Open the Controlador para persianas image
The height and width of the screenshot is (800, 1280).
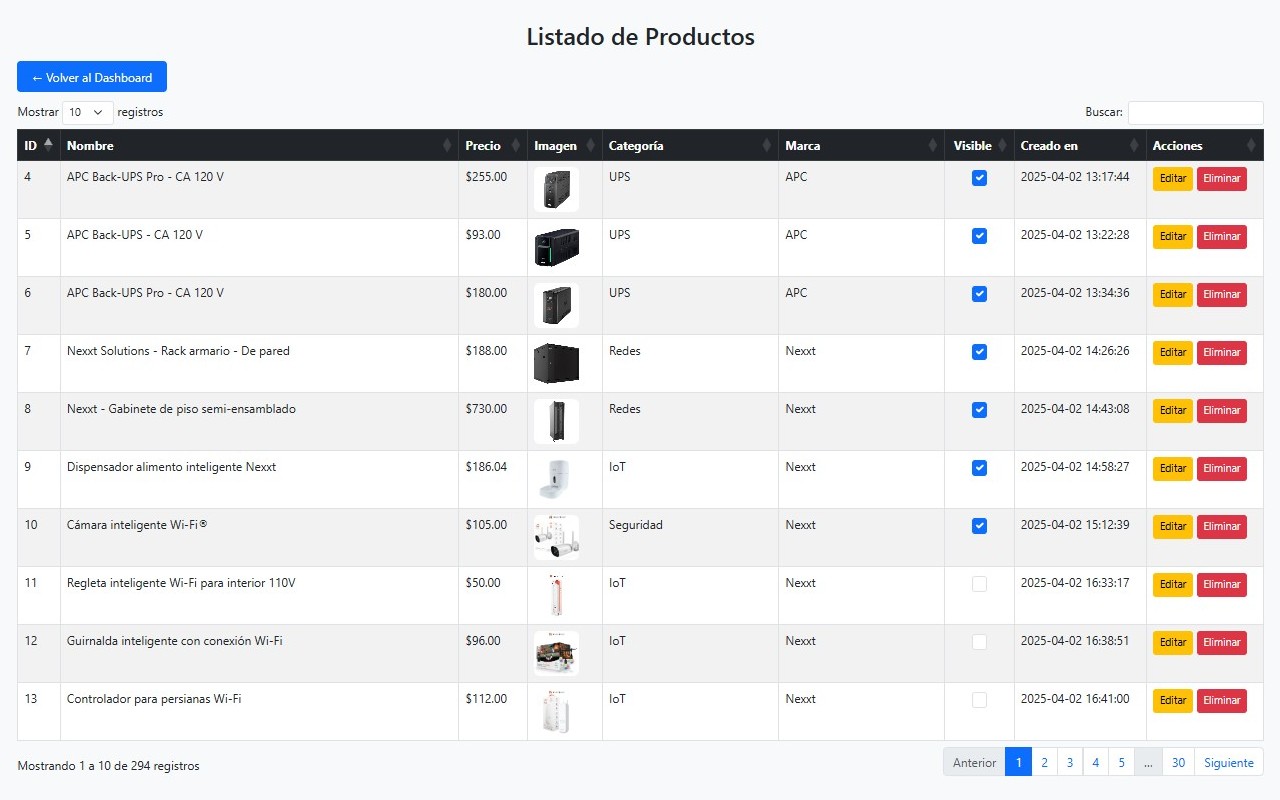tap(556, 712)
